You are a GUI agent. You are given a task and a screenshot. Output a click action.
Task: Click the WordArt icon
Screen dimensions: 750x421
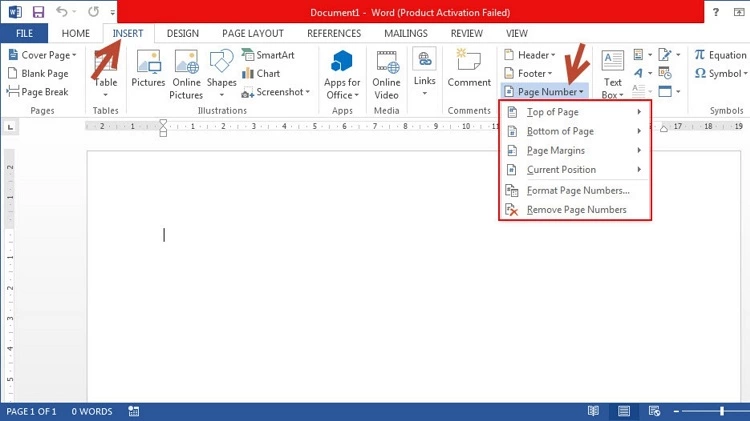(x=639, y=73)
